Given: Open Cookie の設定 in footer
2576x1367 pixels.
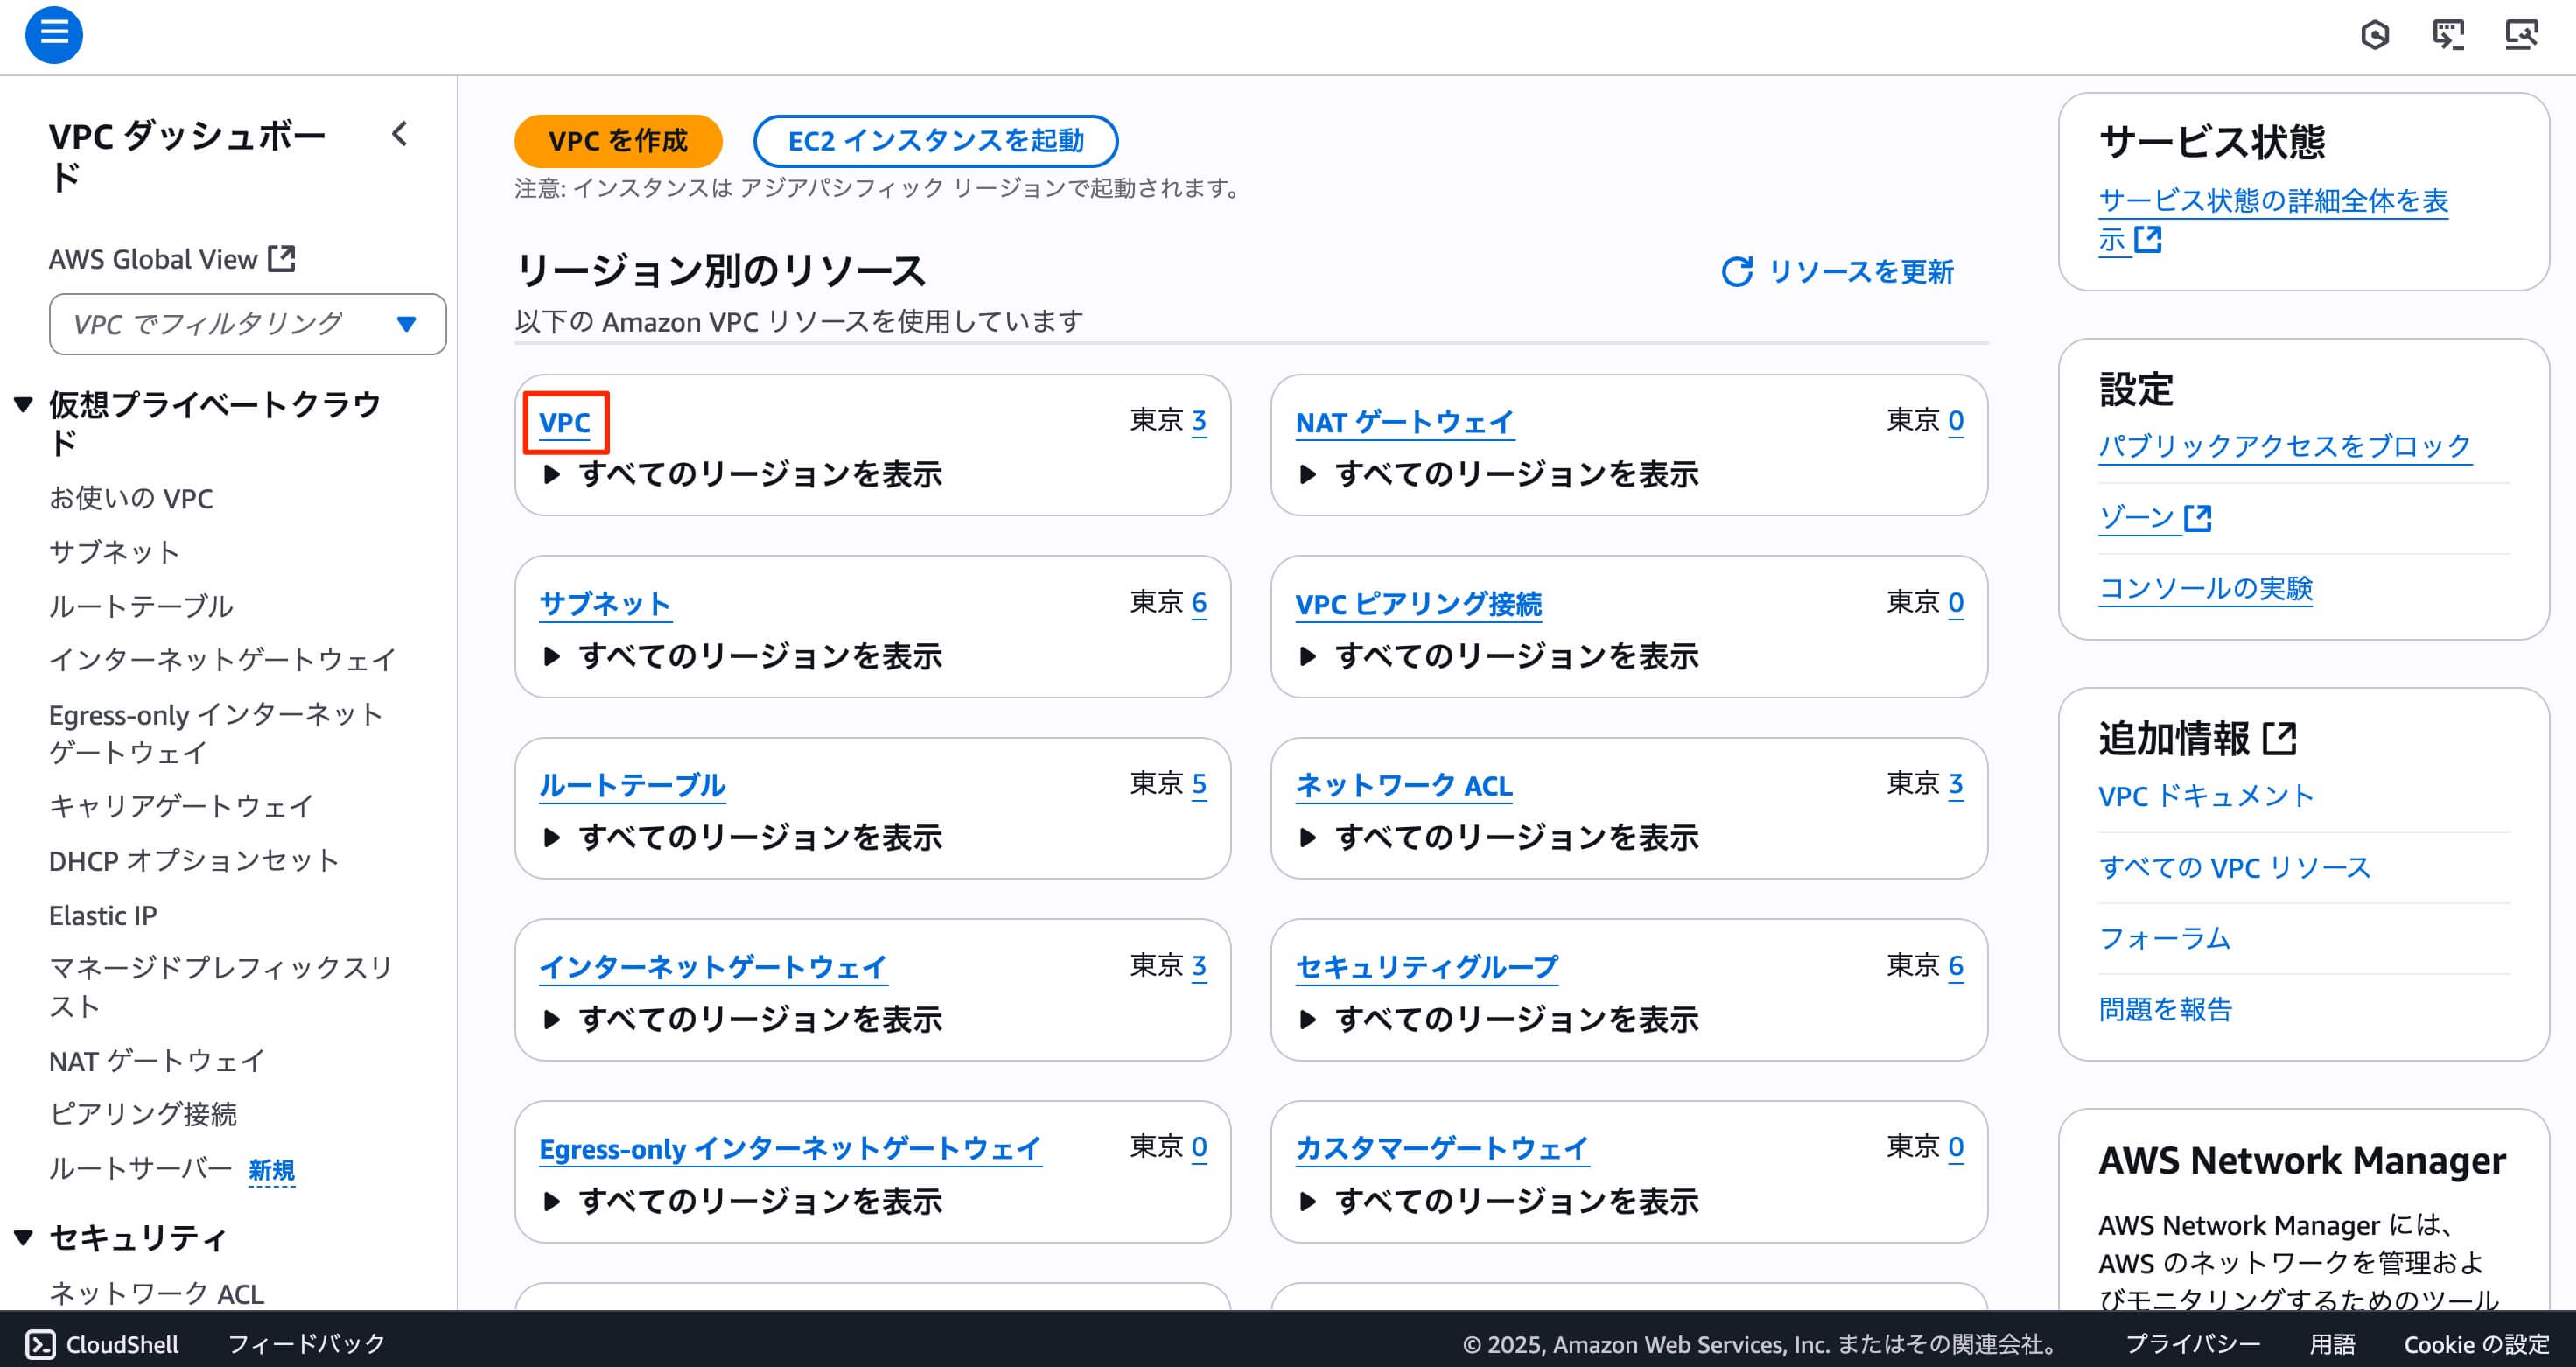Looking at the screenshot, I should (2476, 1344).
